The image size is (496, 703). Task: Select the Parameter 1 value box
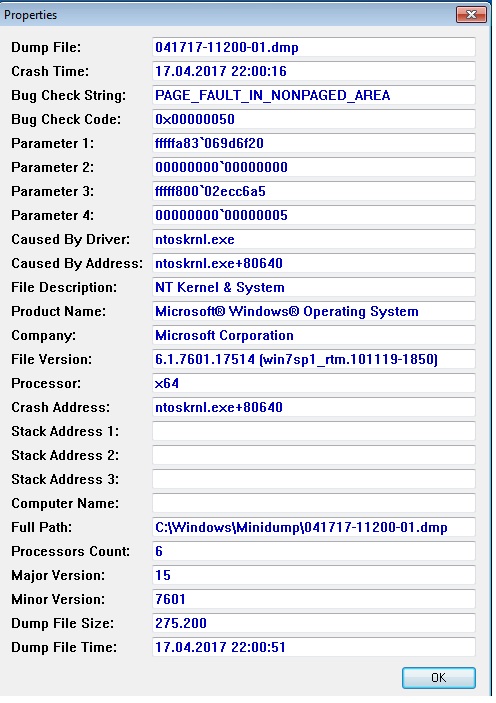click(313, 143)
